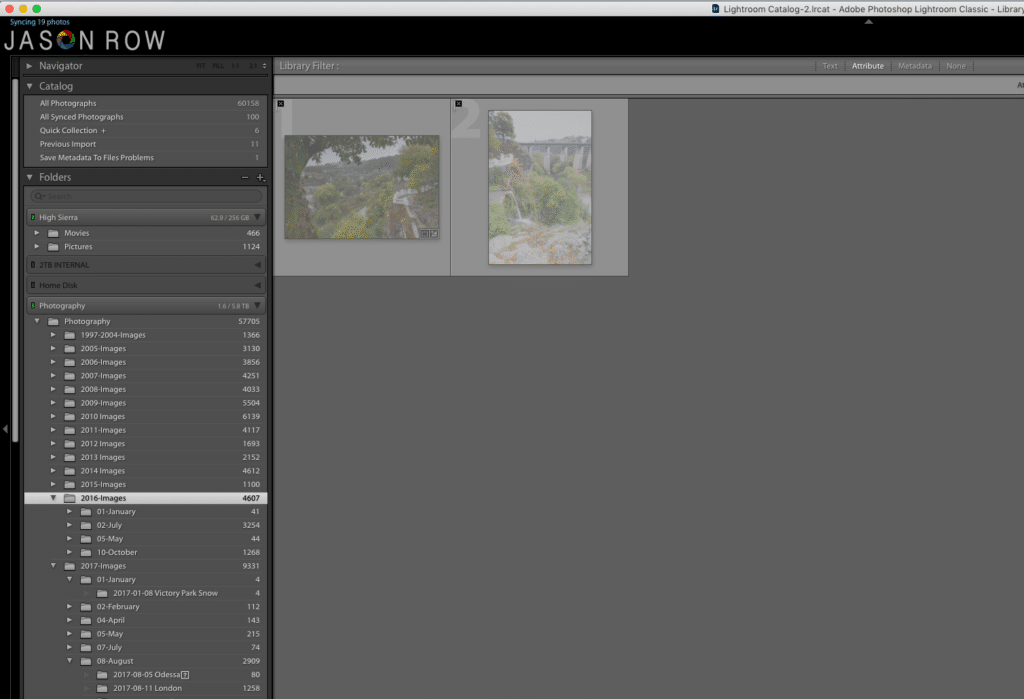Screen dimensions: 1024x699
Task: Turn off filters with None
Action: [956, 66]
